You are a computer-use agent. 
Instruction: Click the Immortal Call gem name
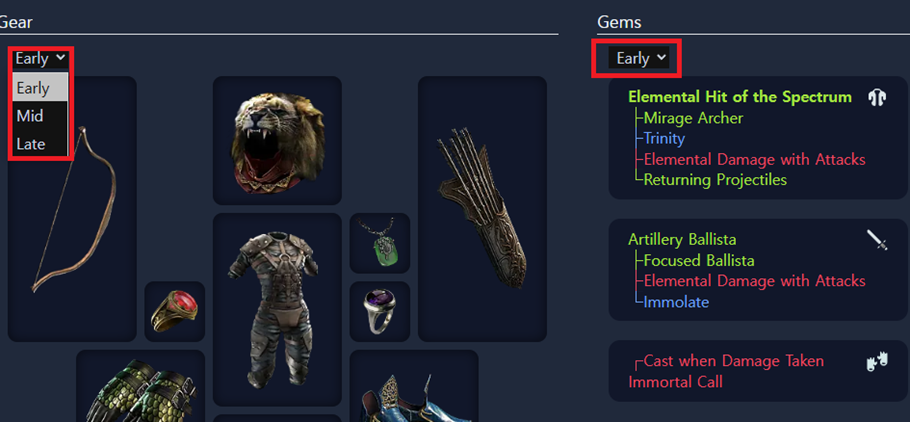coord(675,382)
